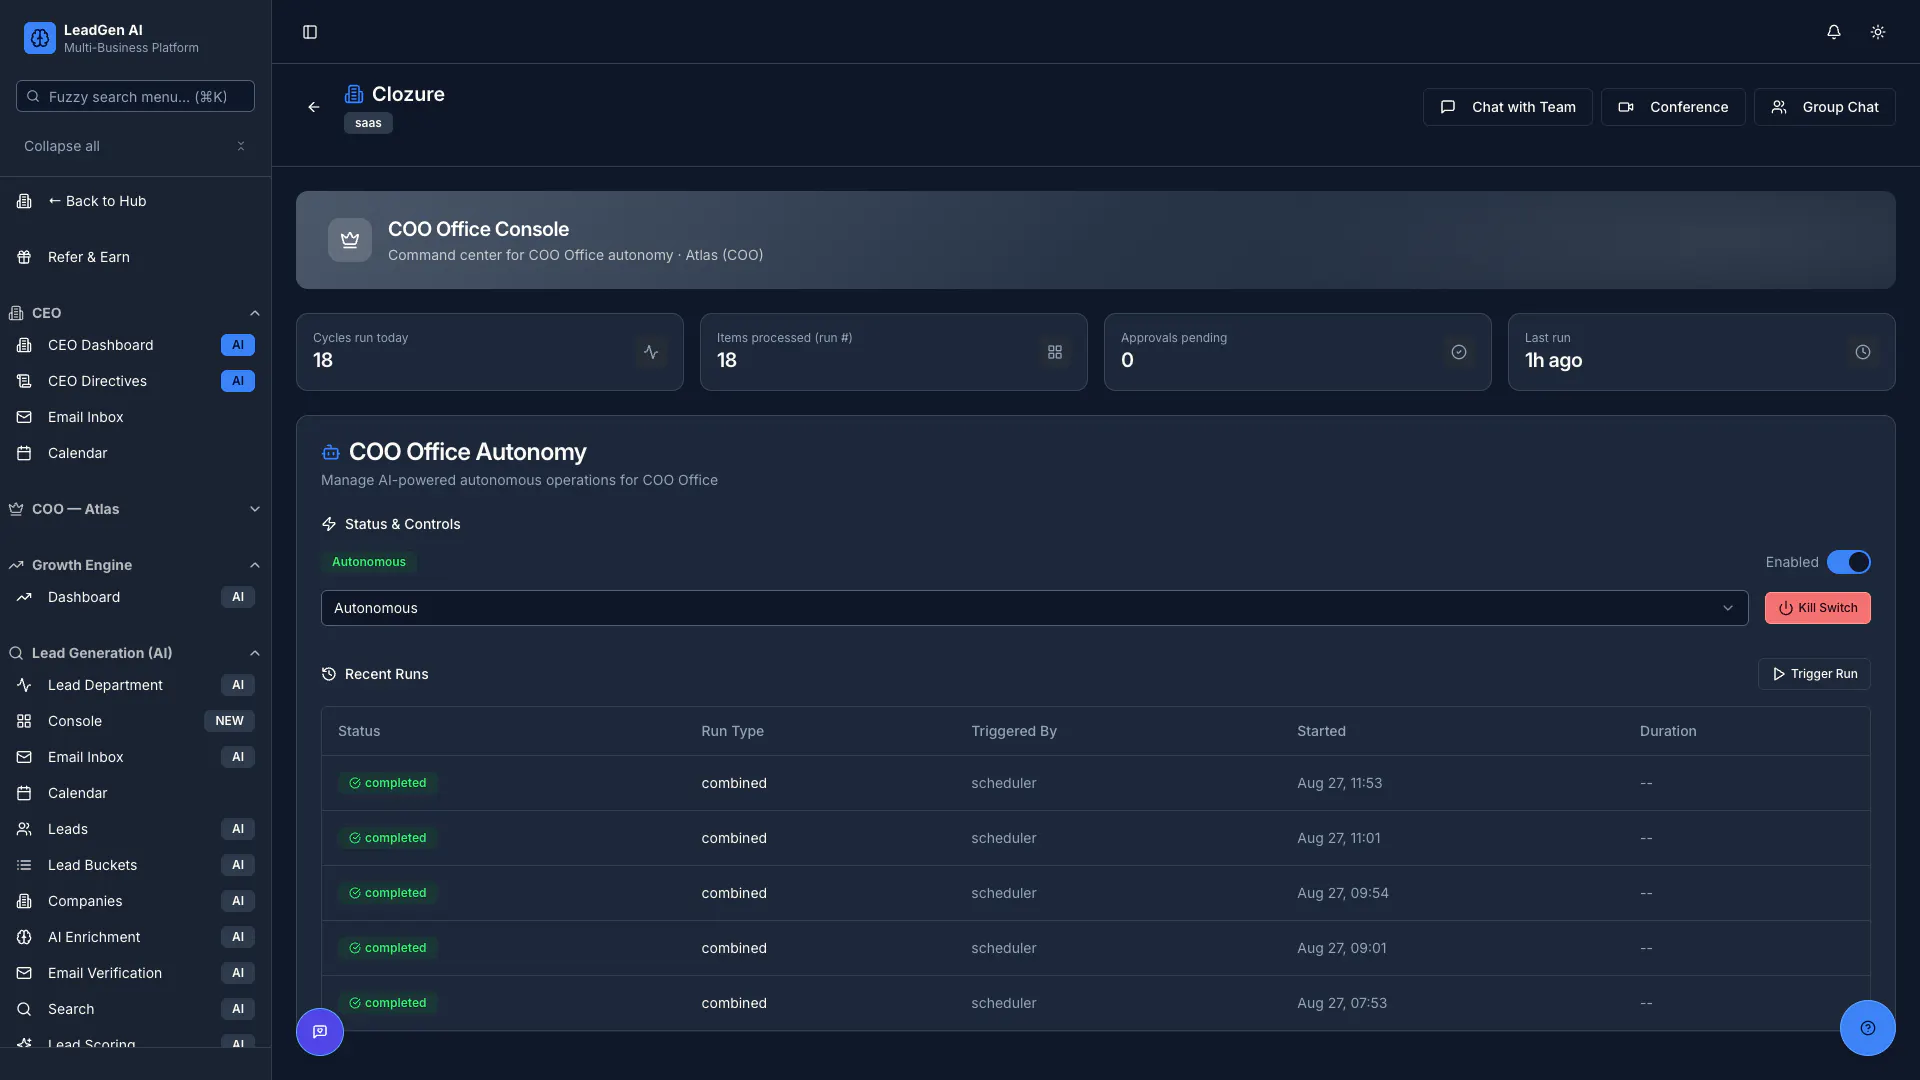This screenshot has height=1080, width=1920.
Task: Open CEO Directives menu item
Action: tap(135, 381)
